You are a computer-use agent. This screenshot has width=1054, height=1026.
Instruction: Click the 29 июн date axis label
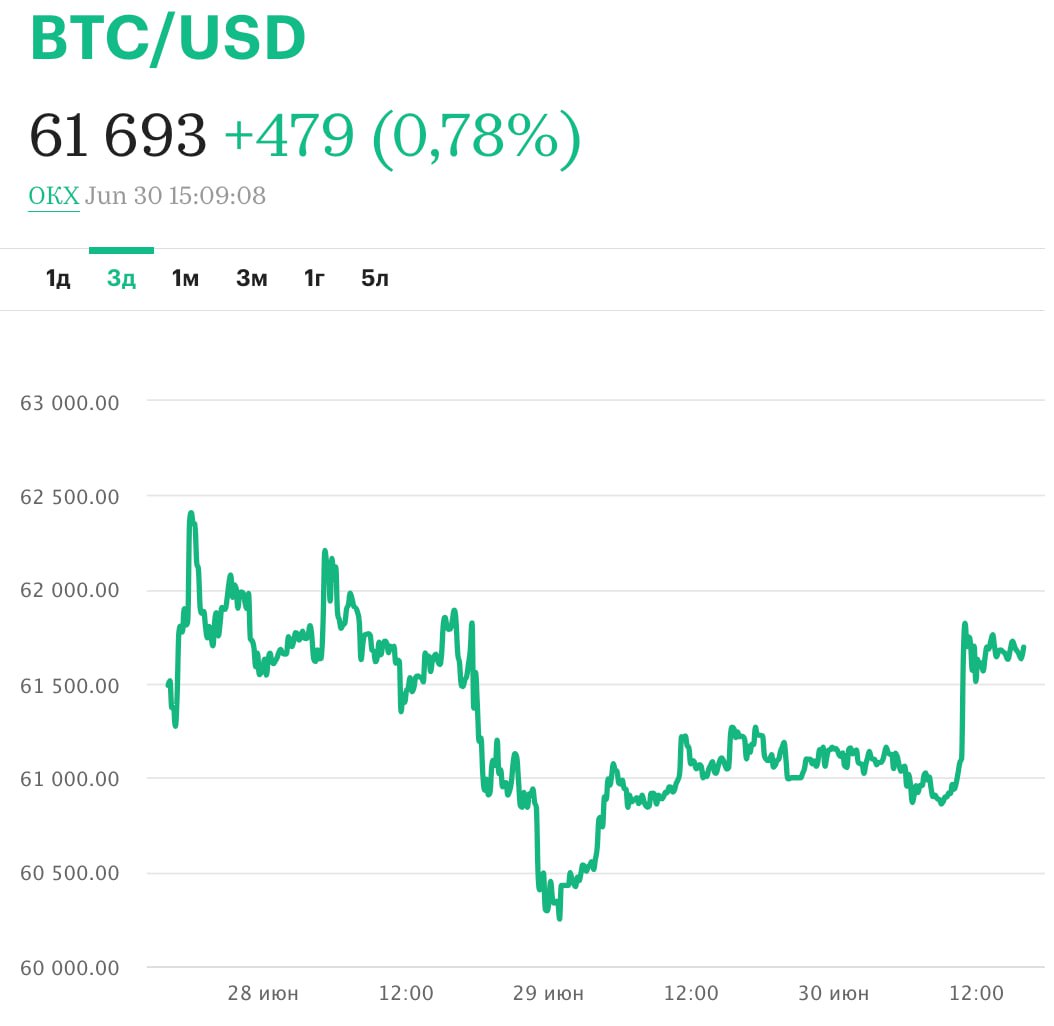(548, 994)
